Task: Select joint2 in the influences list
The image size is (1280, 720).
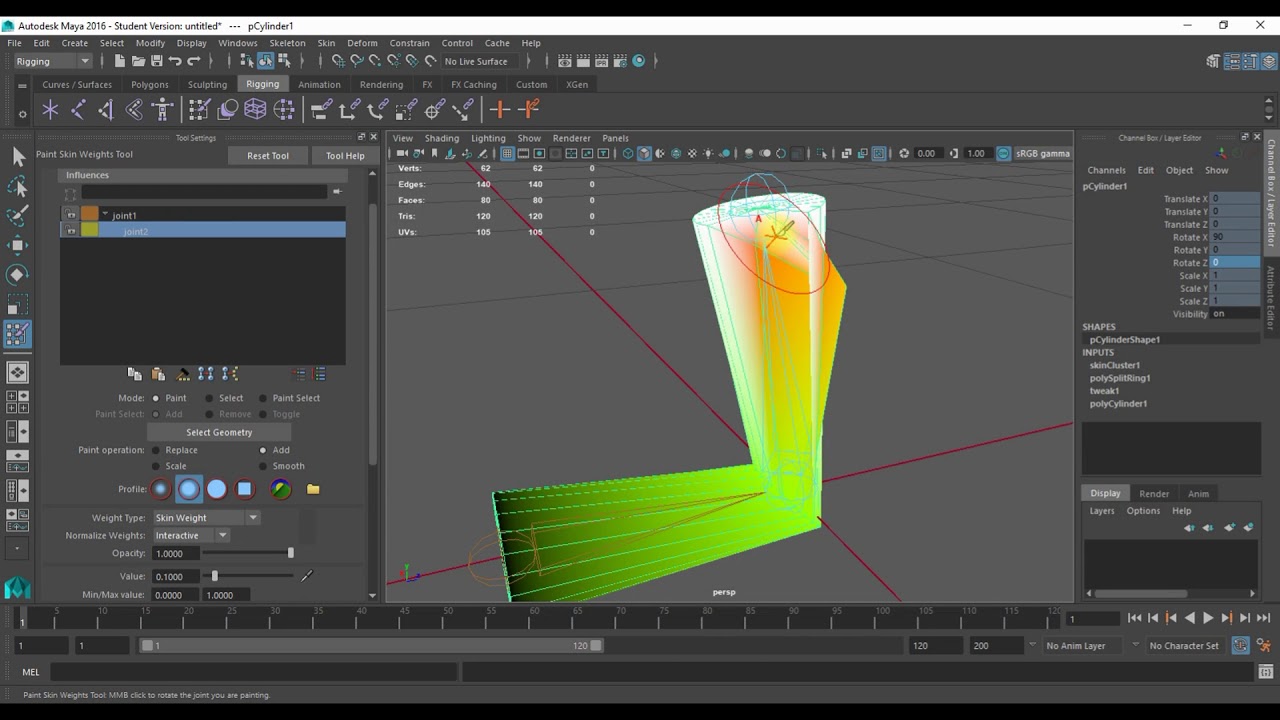Action: (203, 231)
